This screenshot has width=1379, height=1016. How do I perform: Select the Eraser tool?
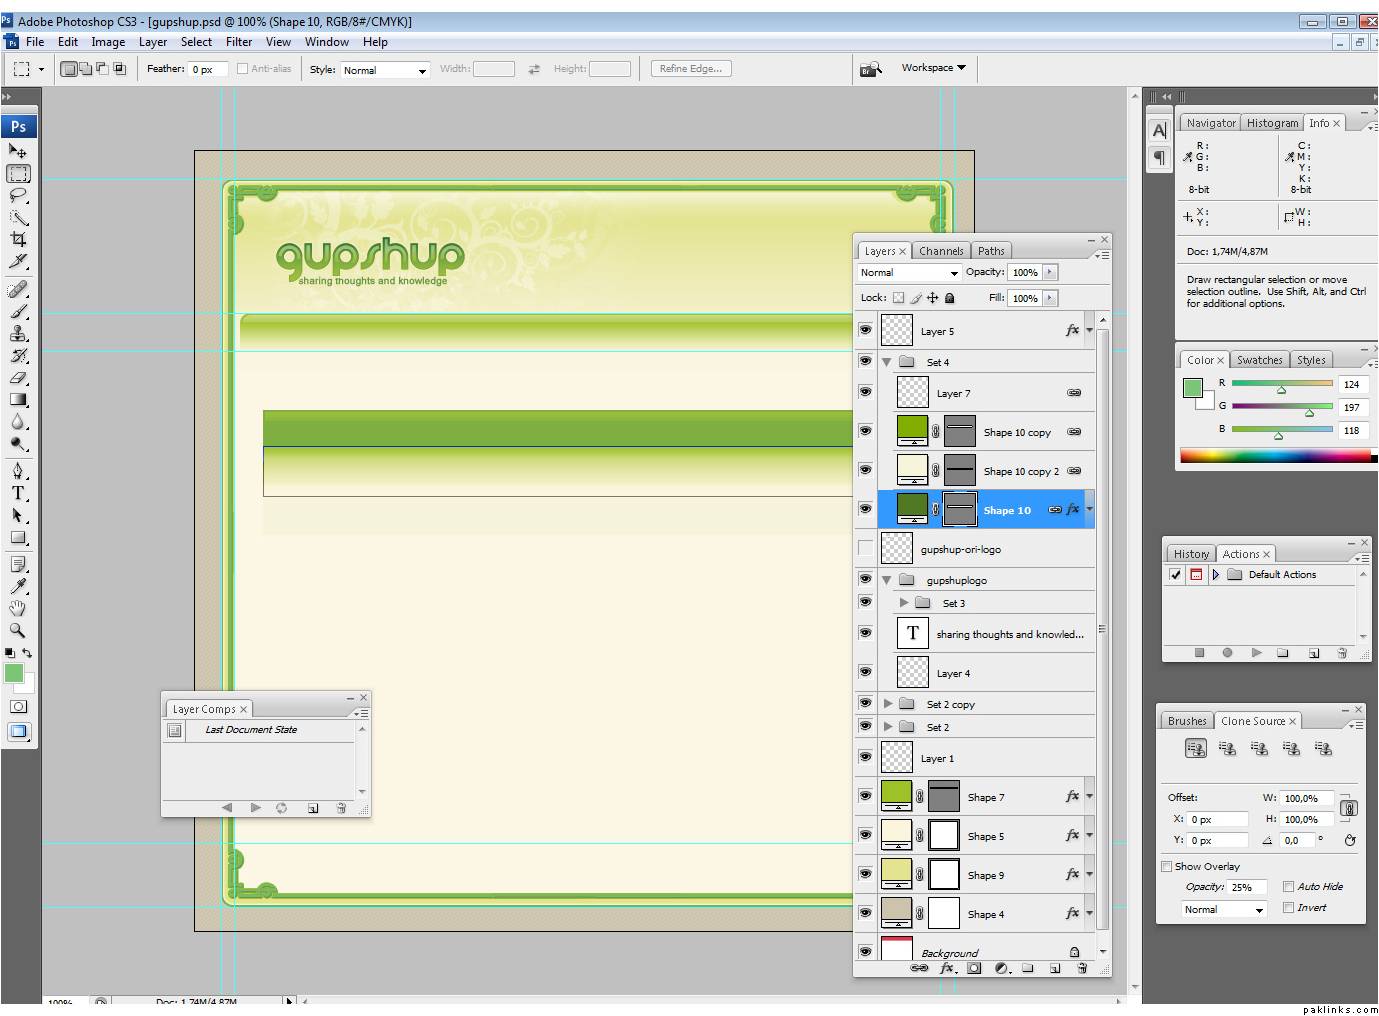pos(18,378)
